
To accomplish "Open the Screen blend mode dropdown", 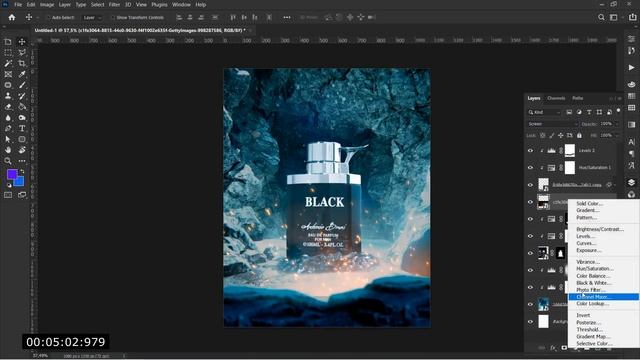I will (553, 124).
